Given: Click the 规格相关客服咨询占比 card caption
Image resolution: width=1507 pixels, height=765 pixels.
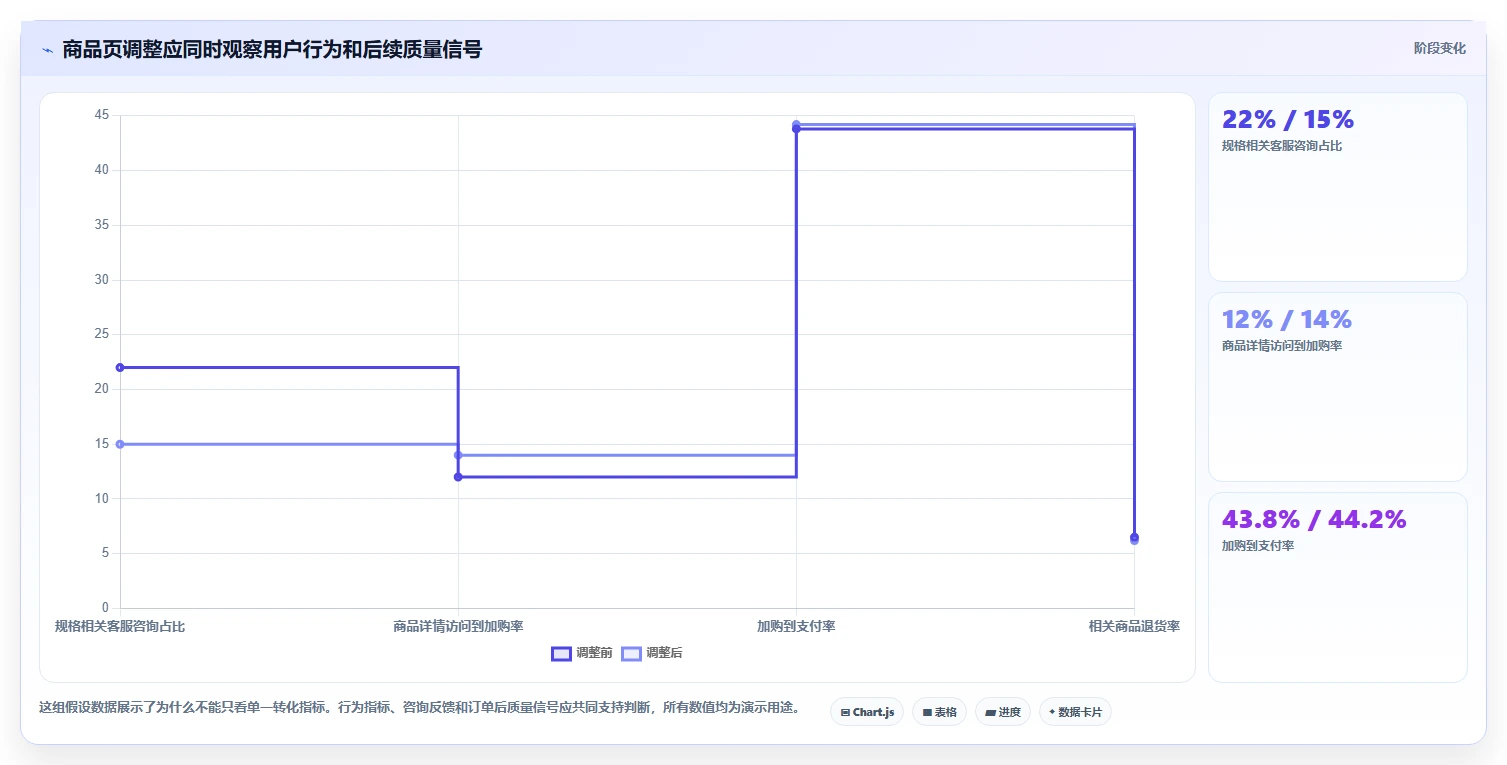Looking at the screenshot, I should (x=1282, y=146).
